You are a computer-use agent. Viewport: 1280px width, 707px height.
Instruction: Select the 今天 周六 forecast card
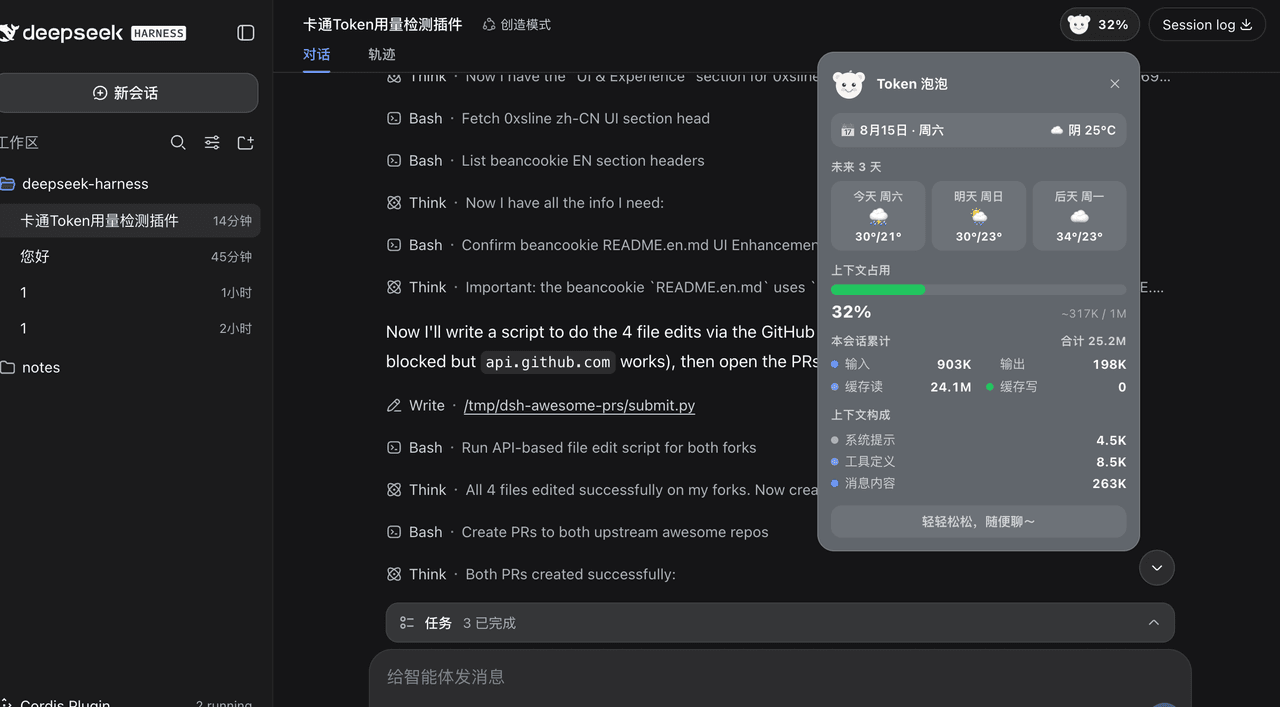pyautogui.click(x=878, y=215)
